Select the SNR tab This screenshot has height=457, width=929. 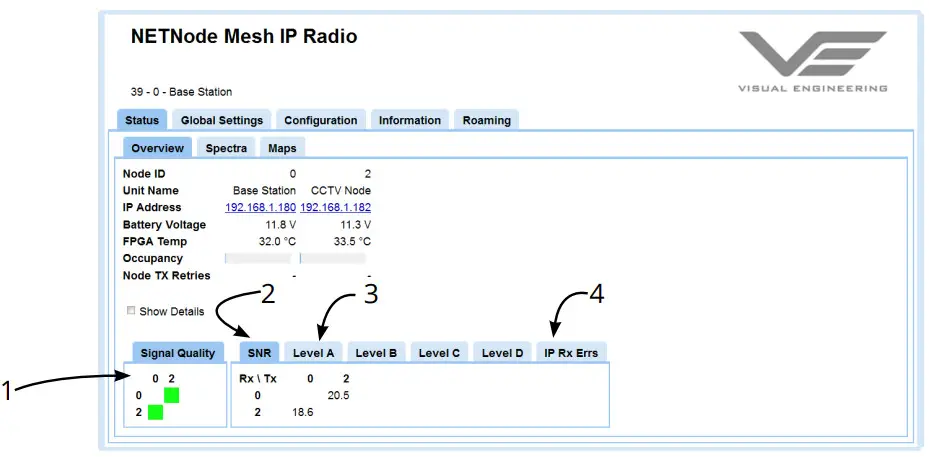260,353
